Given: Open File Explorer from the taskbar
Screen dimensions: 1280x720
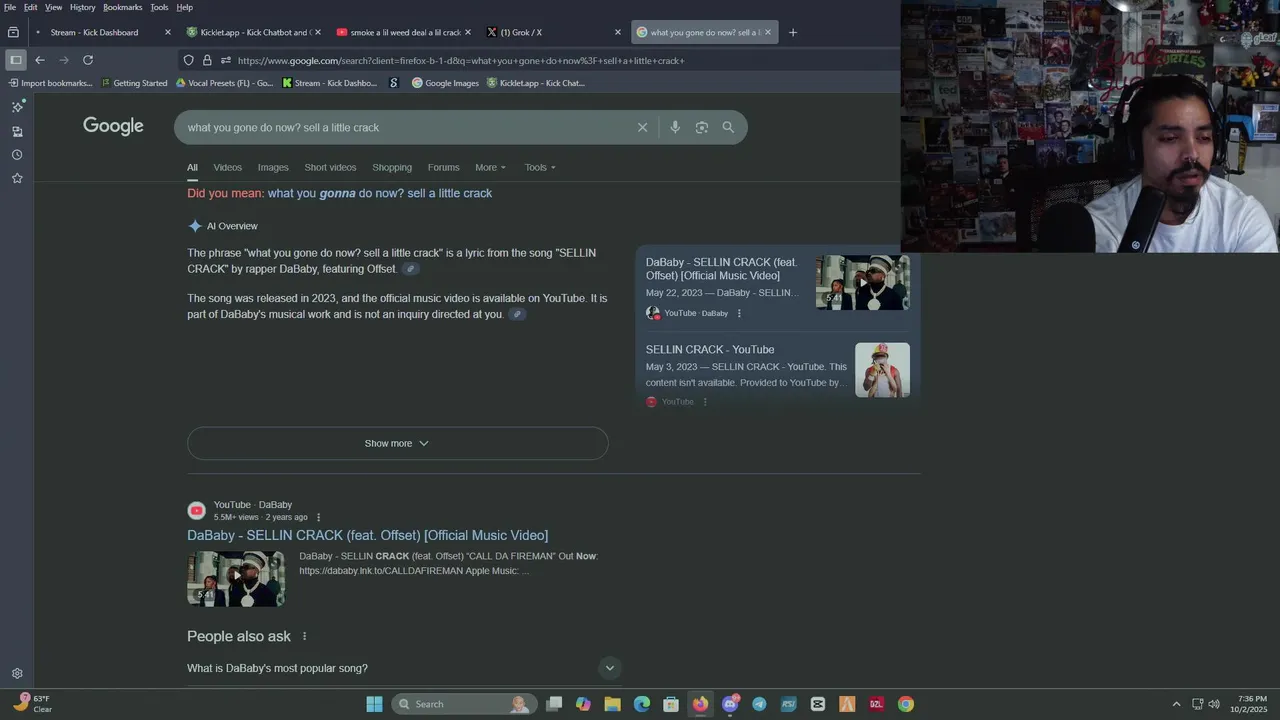Looking at the screenshot, I should point(613,704).
